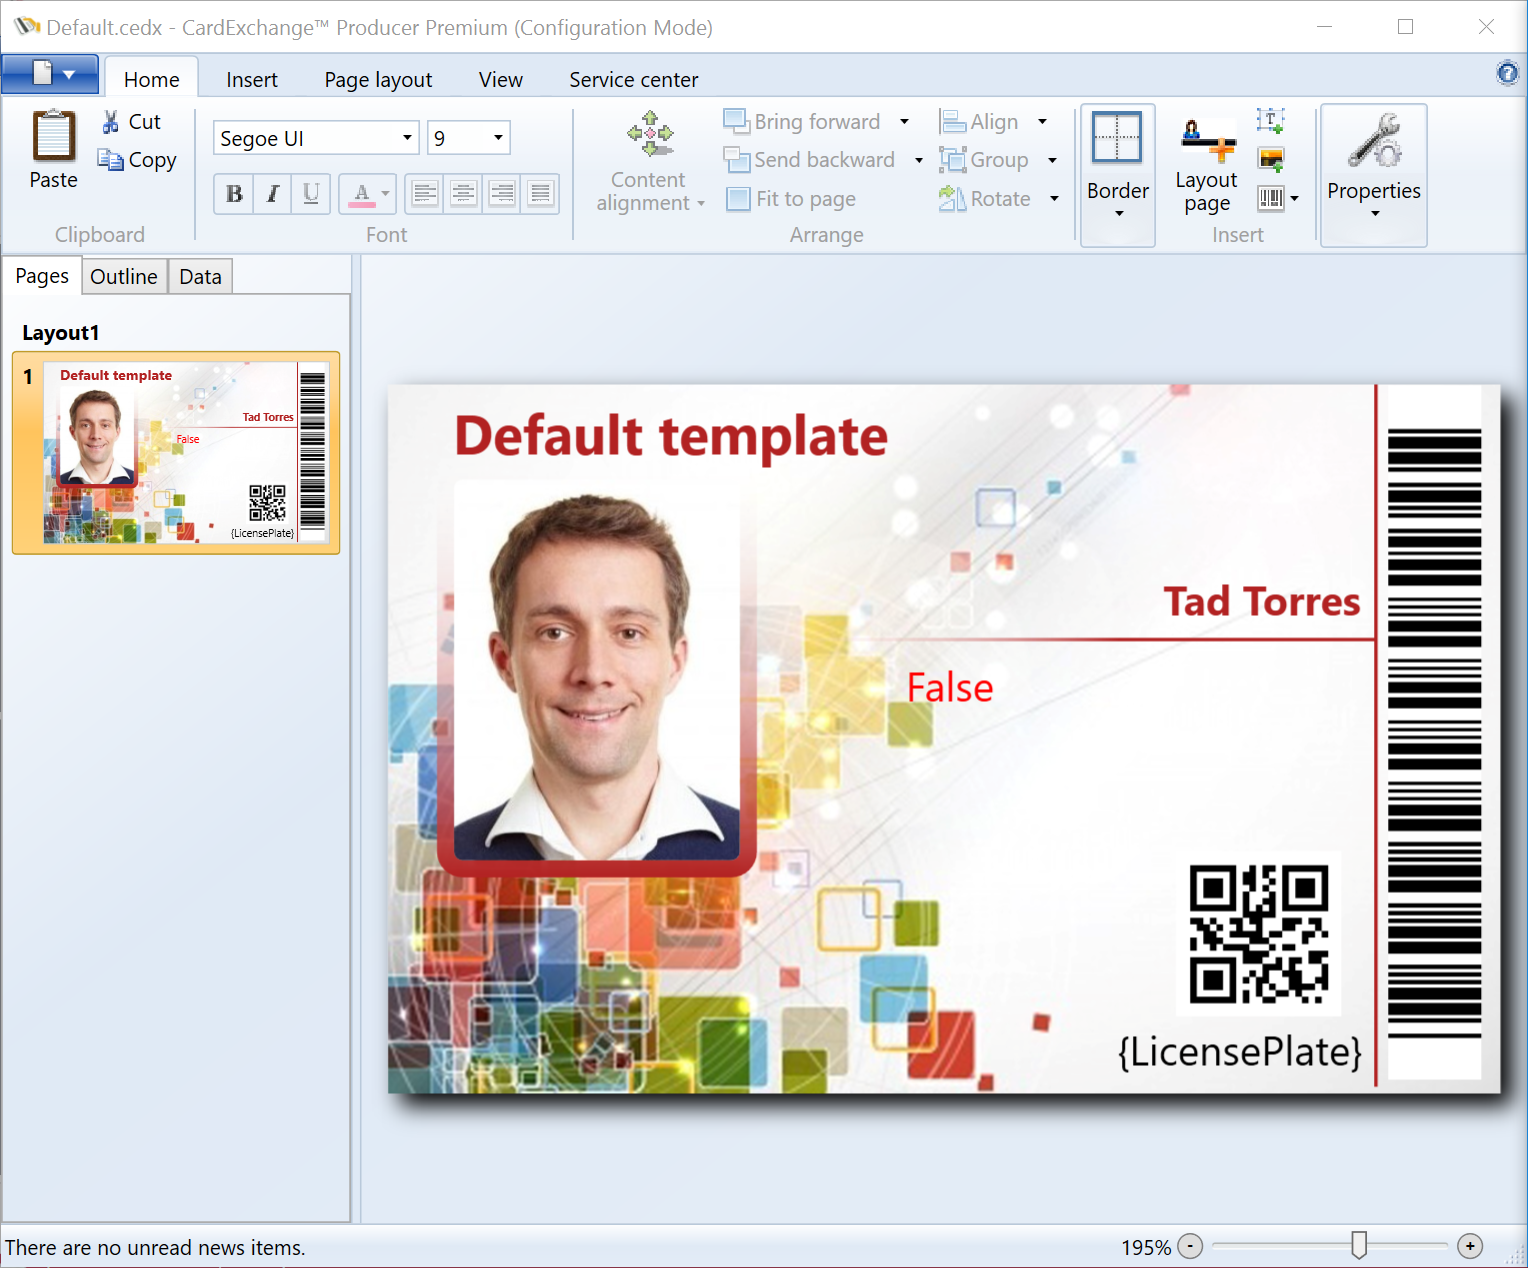Click the Cut scissors icon
Viewport: 1528px width, 1268px height.
111,122
